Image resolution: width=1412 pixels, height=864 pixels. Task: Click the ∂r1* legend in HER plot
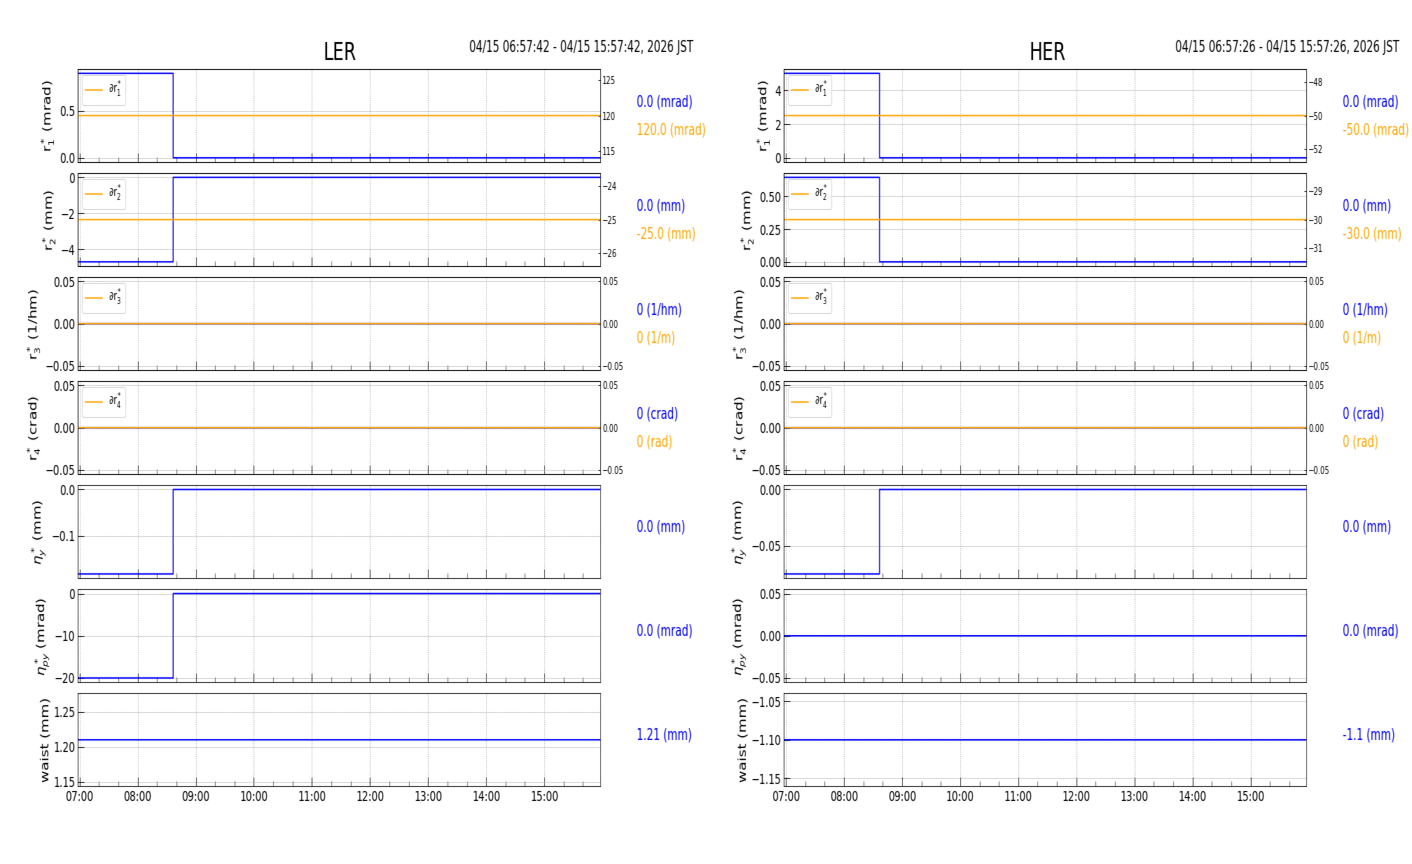[x=810, y=90]
